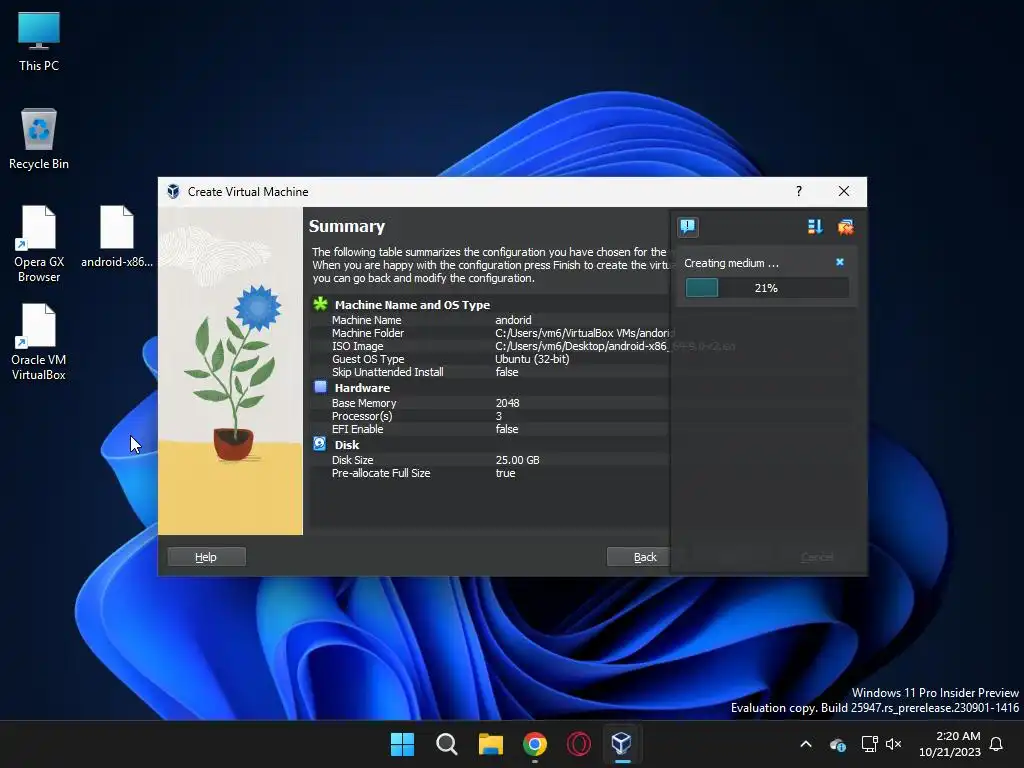Select the Machine Name and OS Type heading

tap(412, 305)
